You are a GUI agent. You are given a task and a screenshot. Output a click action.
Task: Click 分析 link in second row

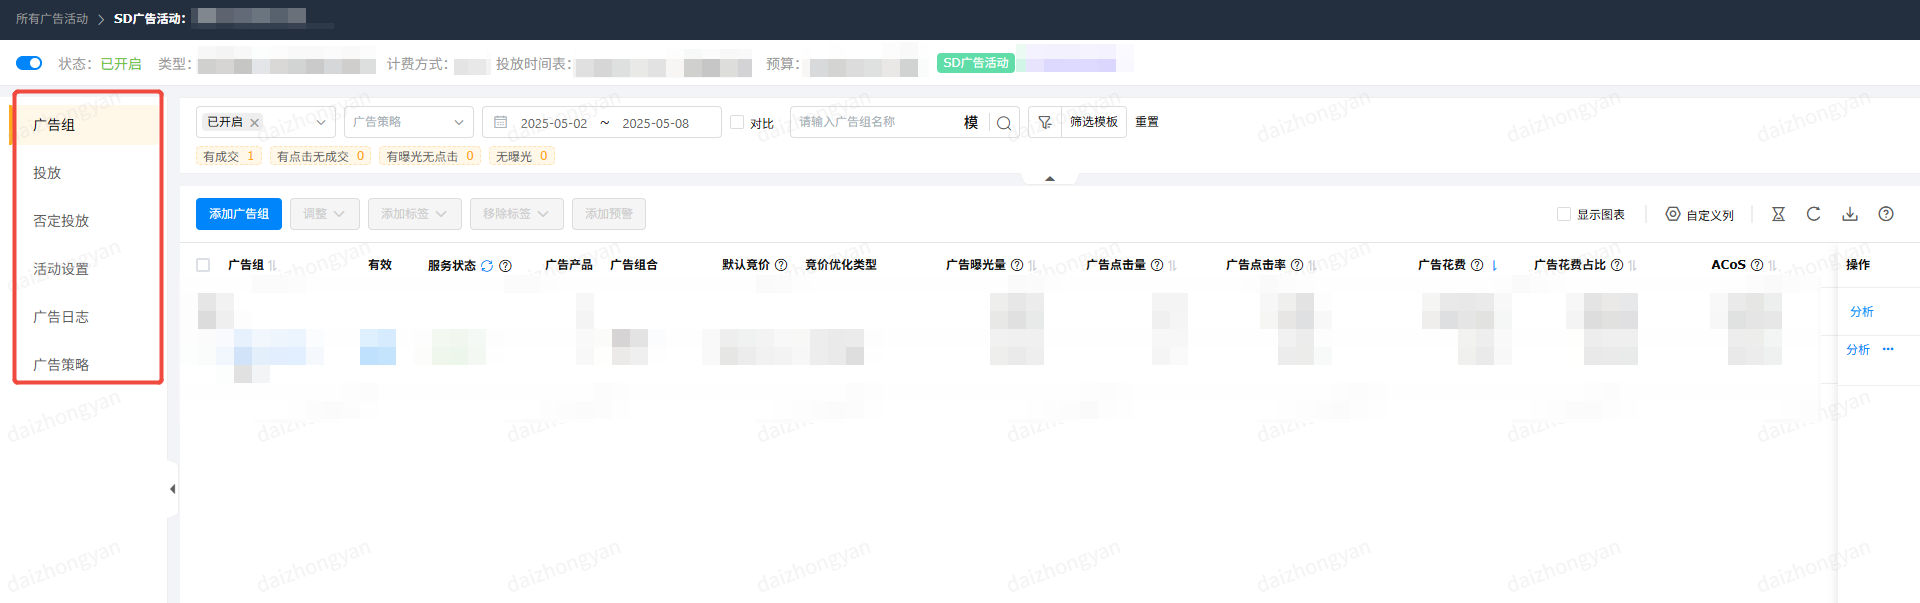coord(1858,349)
